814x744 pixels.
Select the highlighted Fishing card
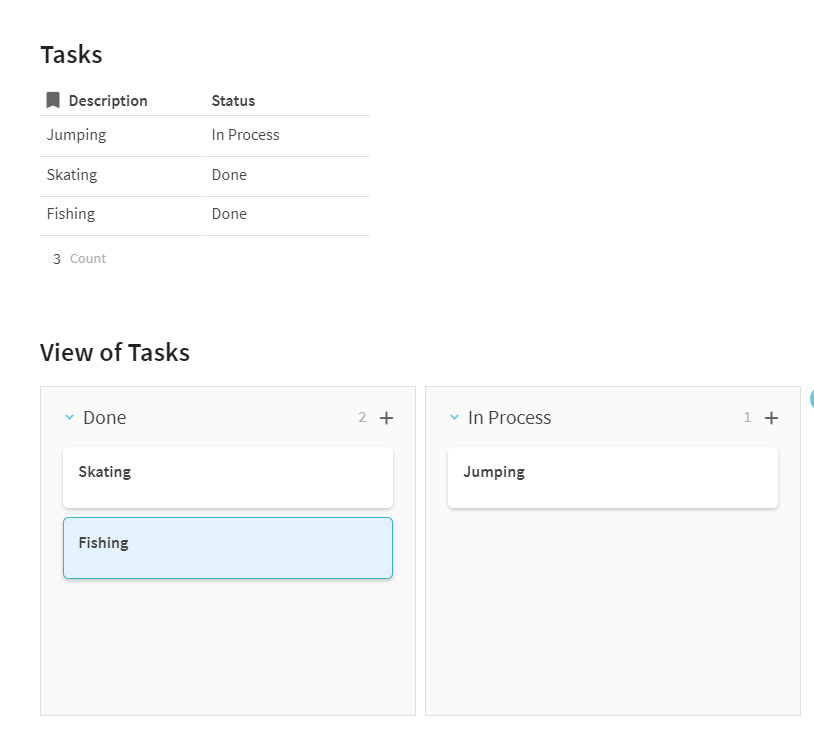pos(227,548)
